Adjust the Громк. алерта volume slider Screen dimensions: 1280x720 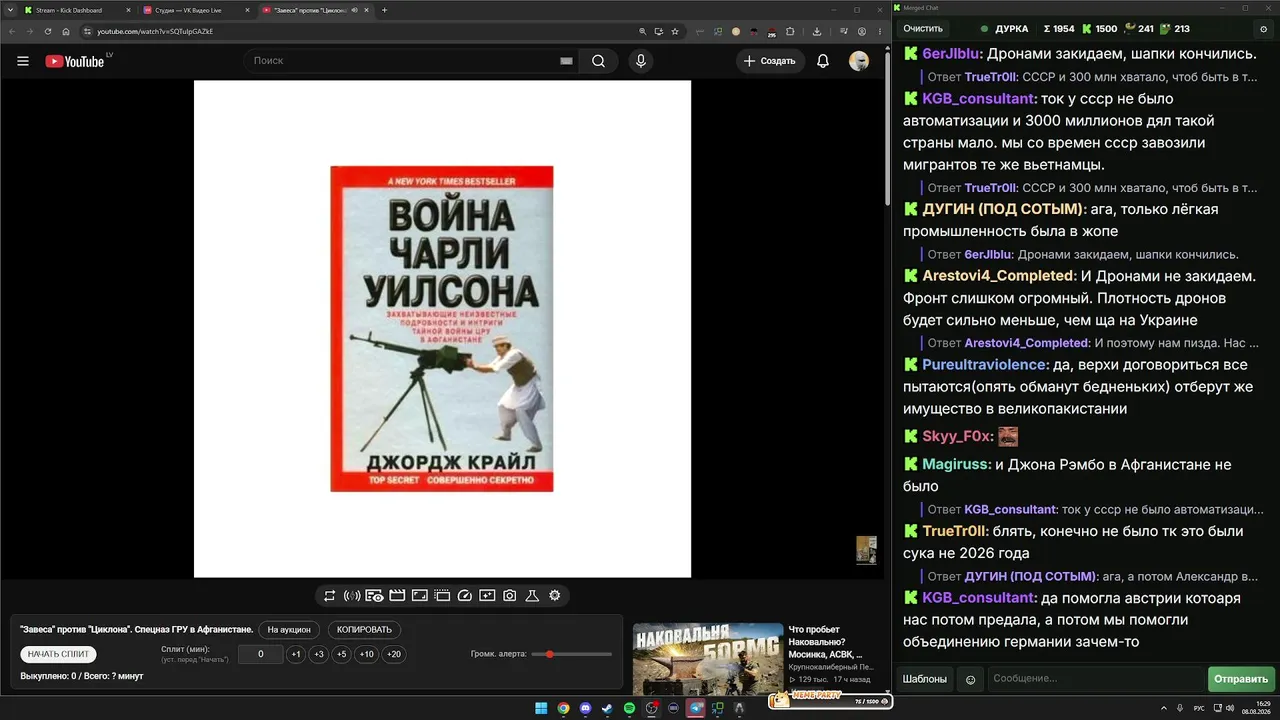tap(572, 654)
